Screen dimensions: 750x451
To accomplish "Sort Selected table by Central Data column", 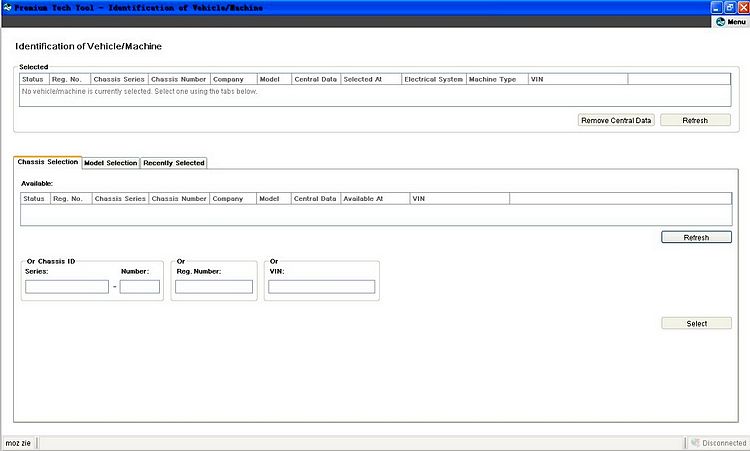I will [x=316, y=79].
